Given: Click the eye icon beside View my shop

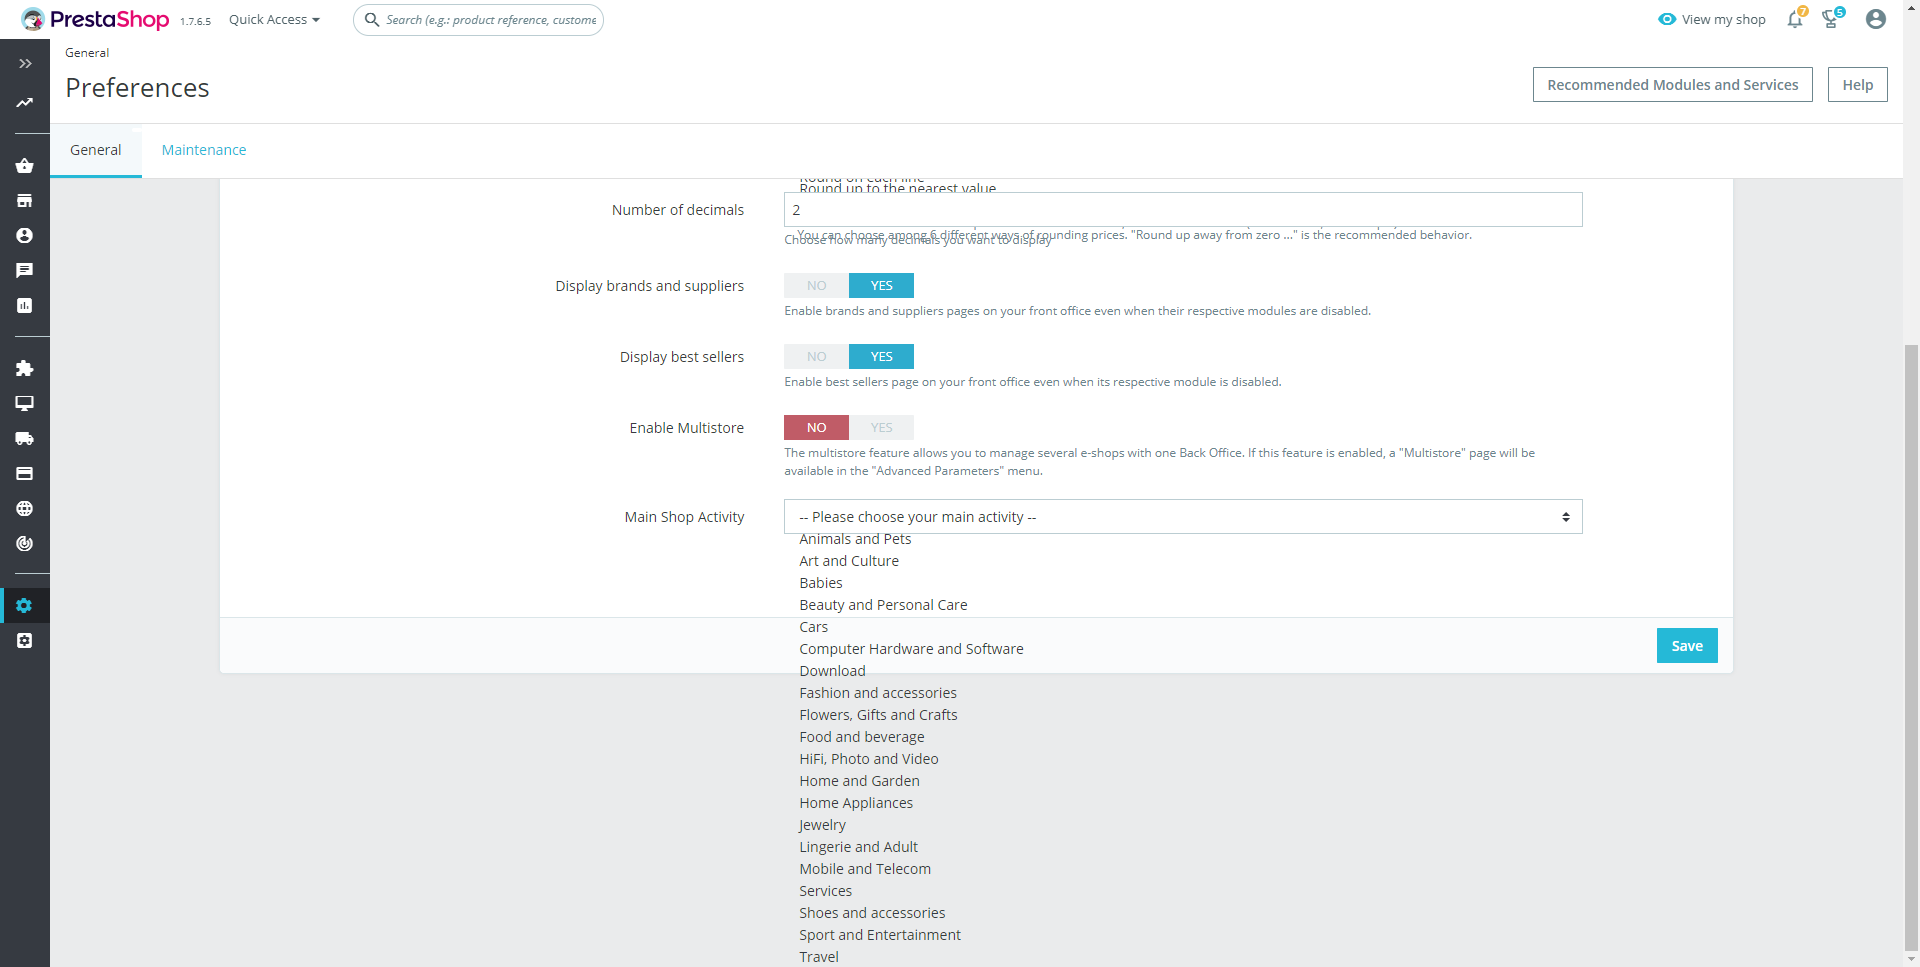Looking at the screenshot, I should pyautogui.click(x=1667, y=19).
